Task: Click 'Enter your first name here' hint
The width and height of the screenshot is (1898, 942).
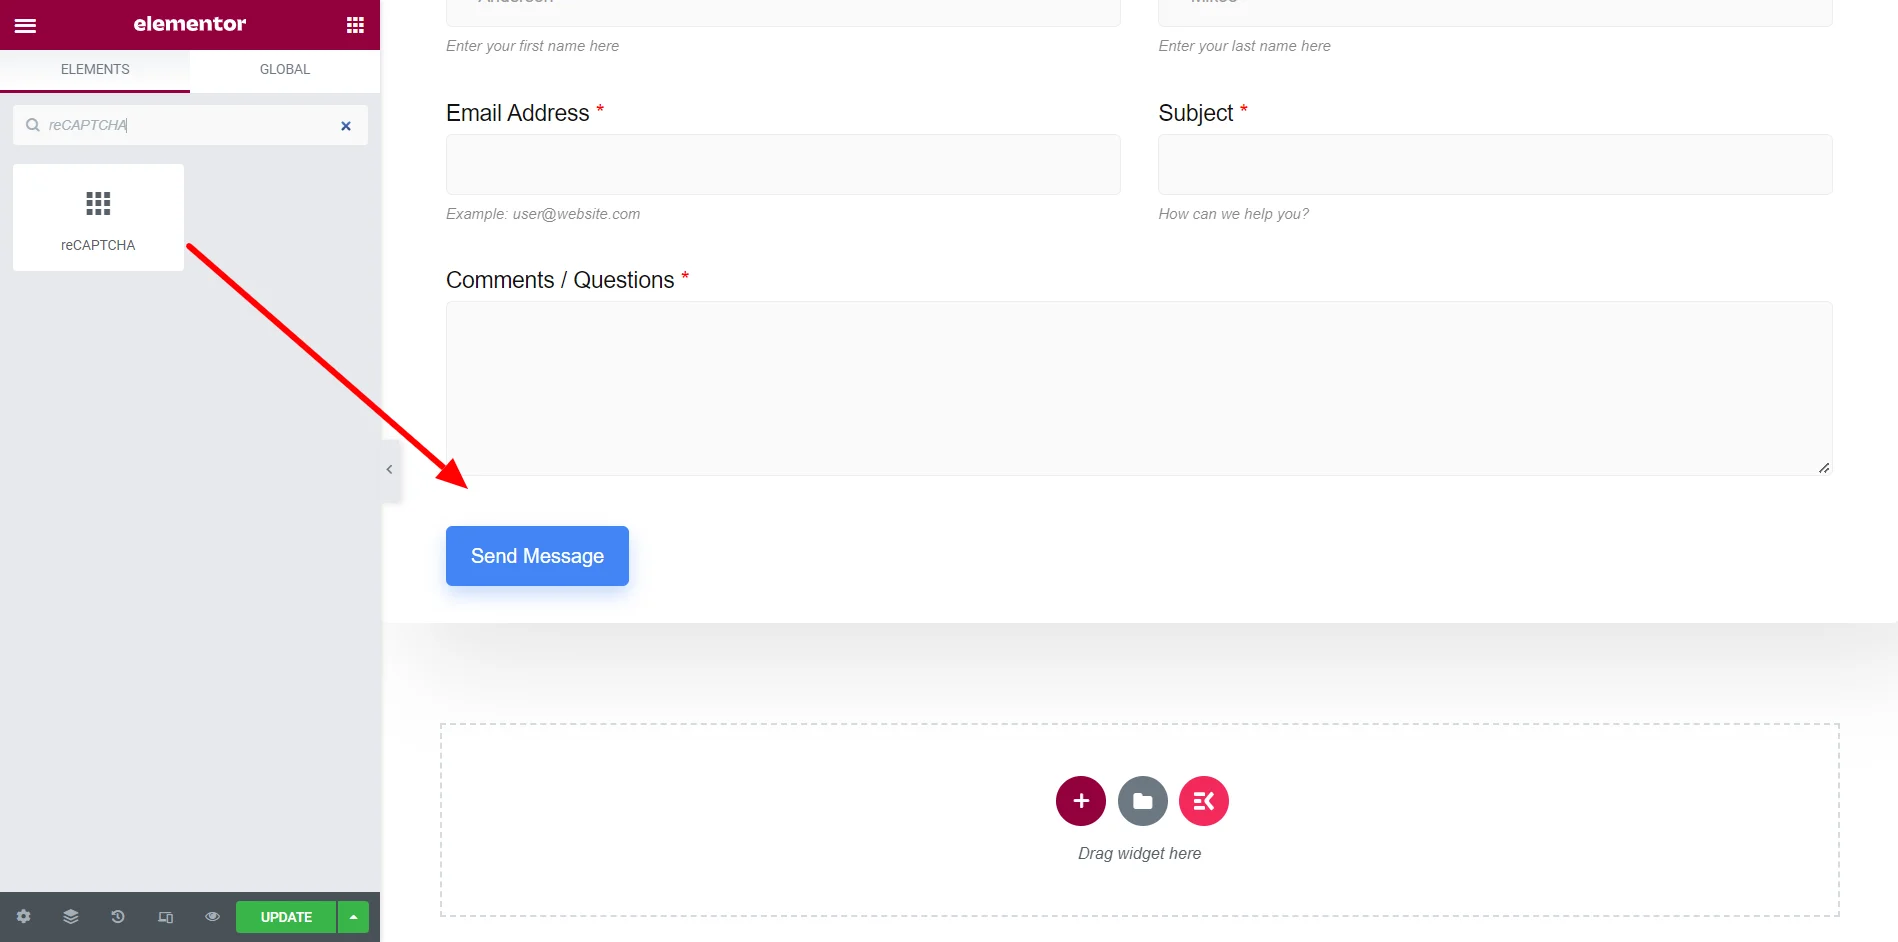Action: click(x=532, y=46)
